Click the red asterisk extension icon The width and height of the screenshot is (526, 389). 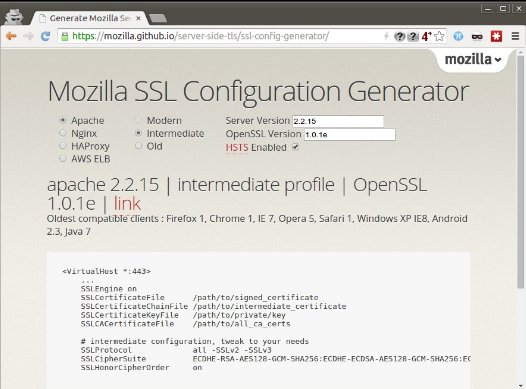point(496,36)
